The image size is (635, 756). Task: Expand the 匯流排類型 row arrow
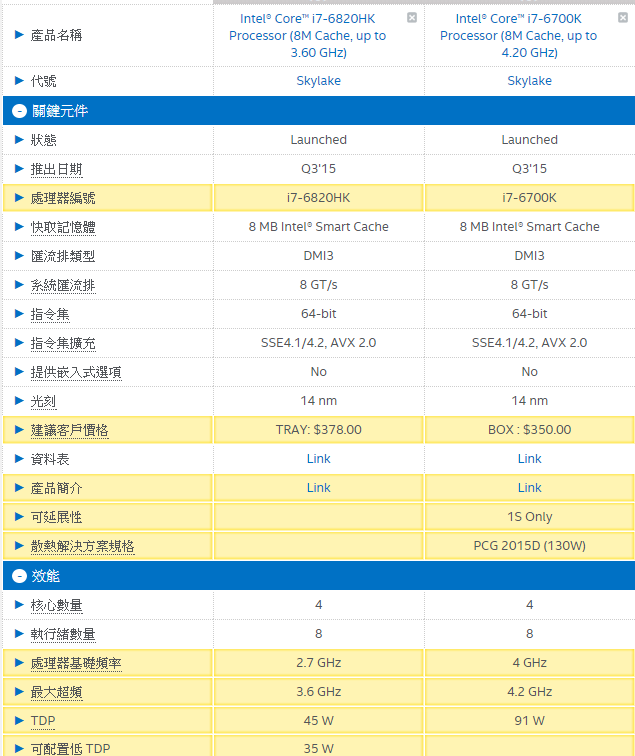[x=19, y=256]
